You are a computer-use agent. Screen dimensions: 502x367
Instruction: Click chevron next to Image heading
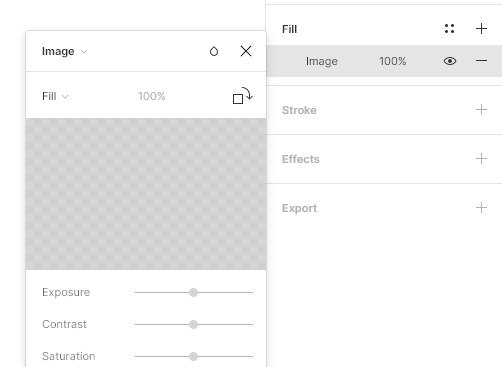[x=84, y=51]
